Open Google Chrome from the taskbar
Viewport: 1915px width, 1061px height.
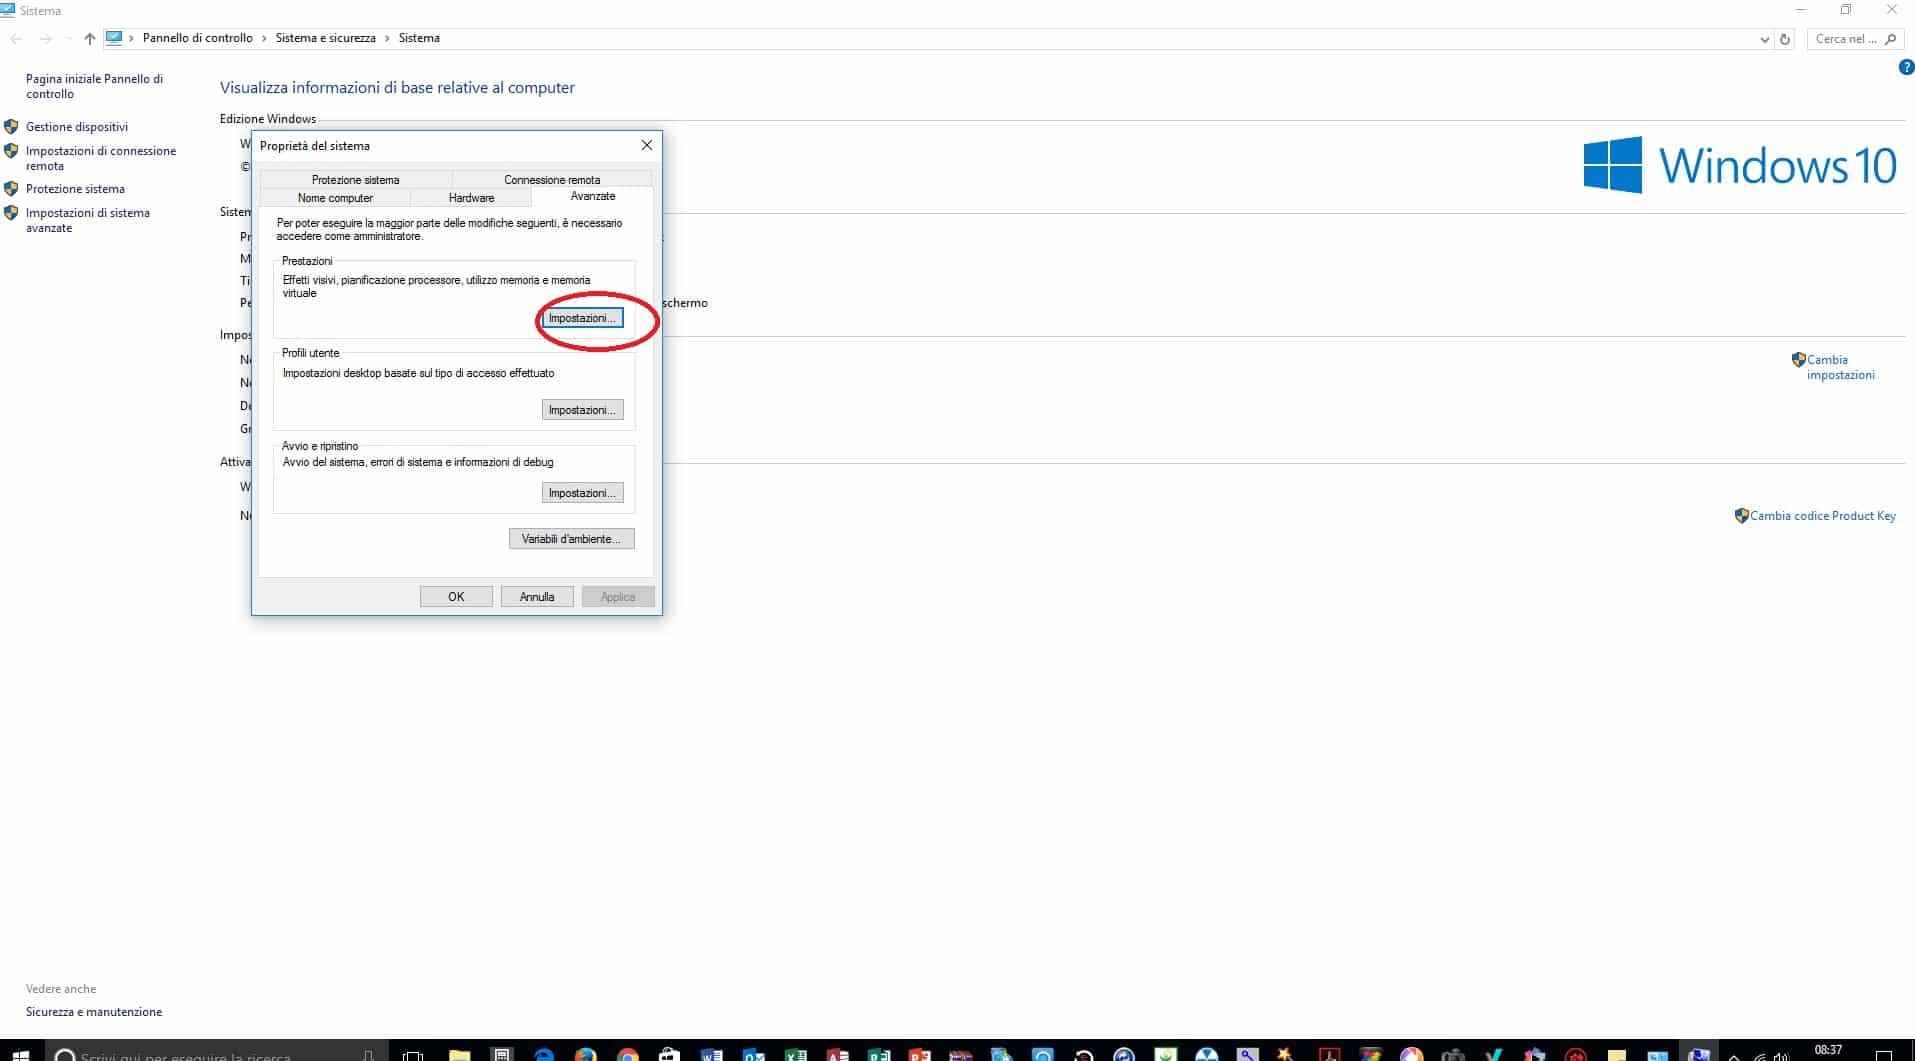pyautogui.click(x=628, y=1054)
